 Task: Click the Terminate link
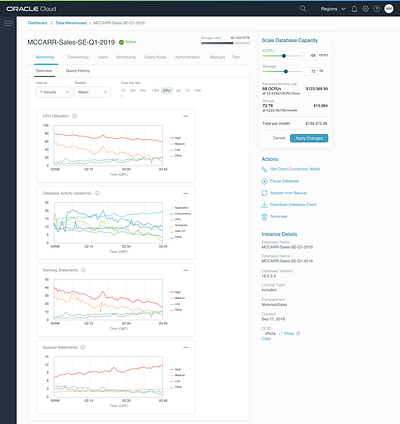(x=279, y=217)
